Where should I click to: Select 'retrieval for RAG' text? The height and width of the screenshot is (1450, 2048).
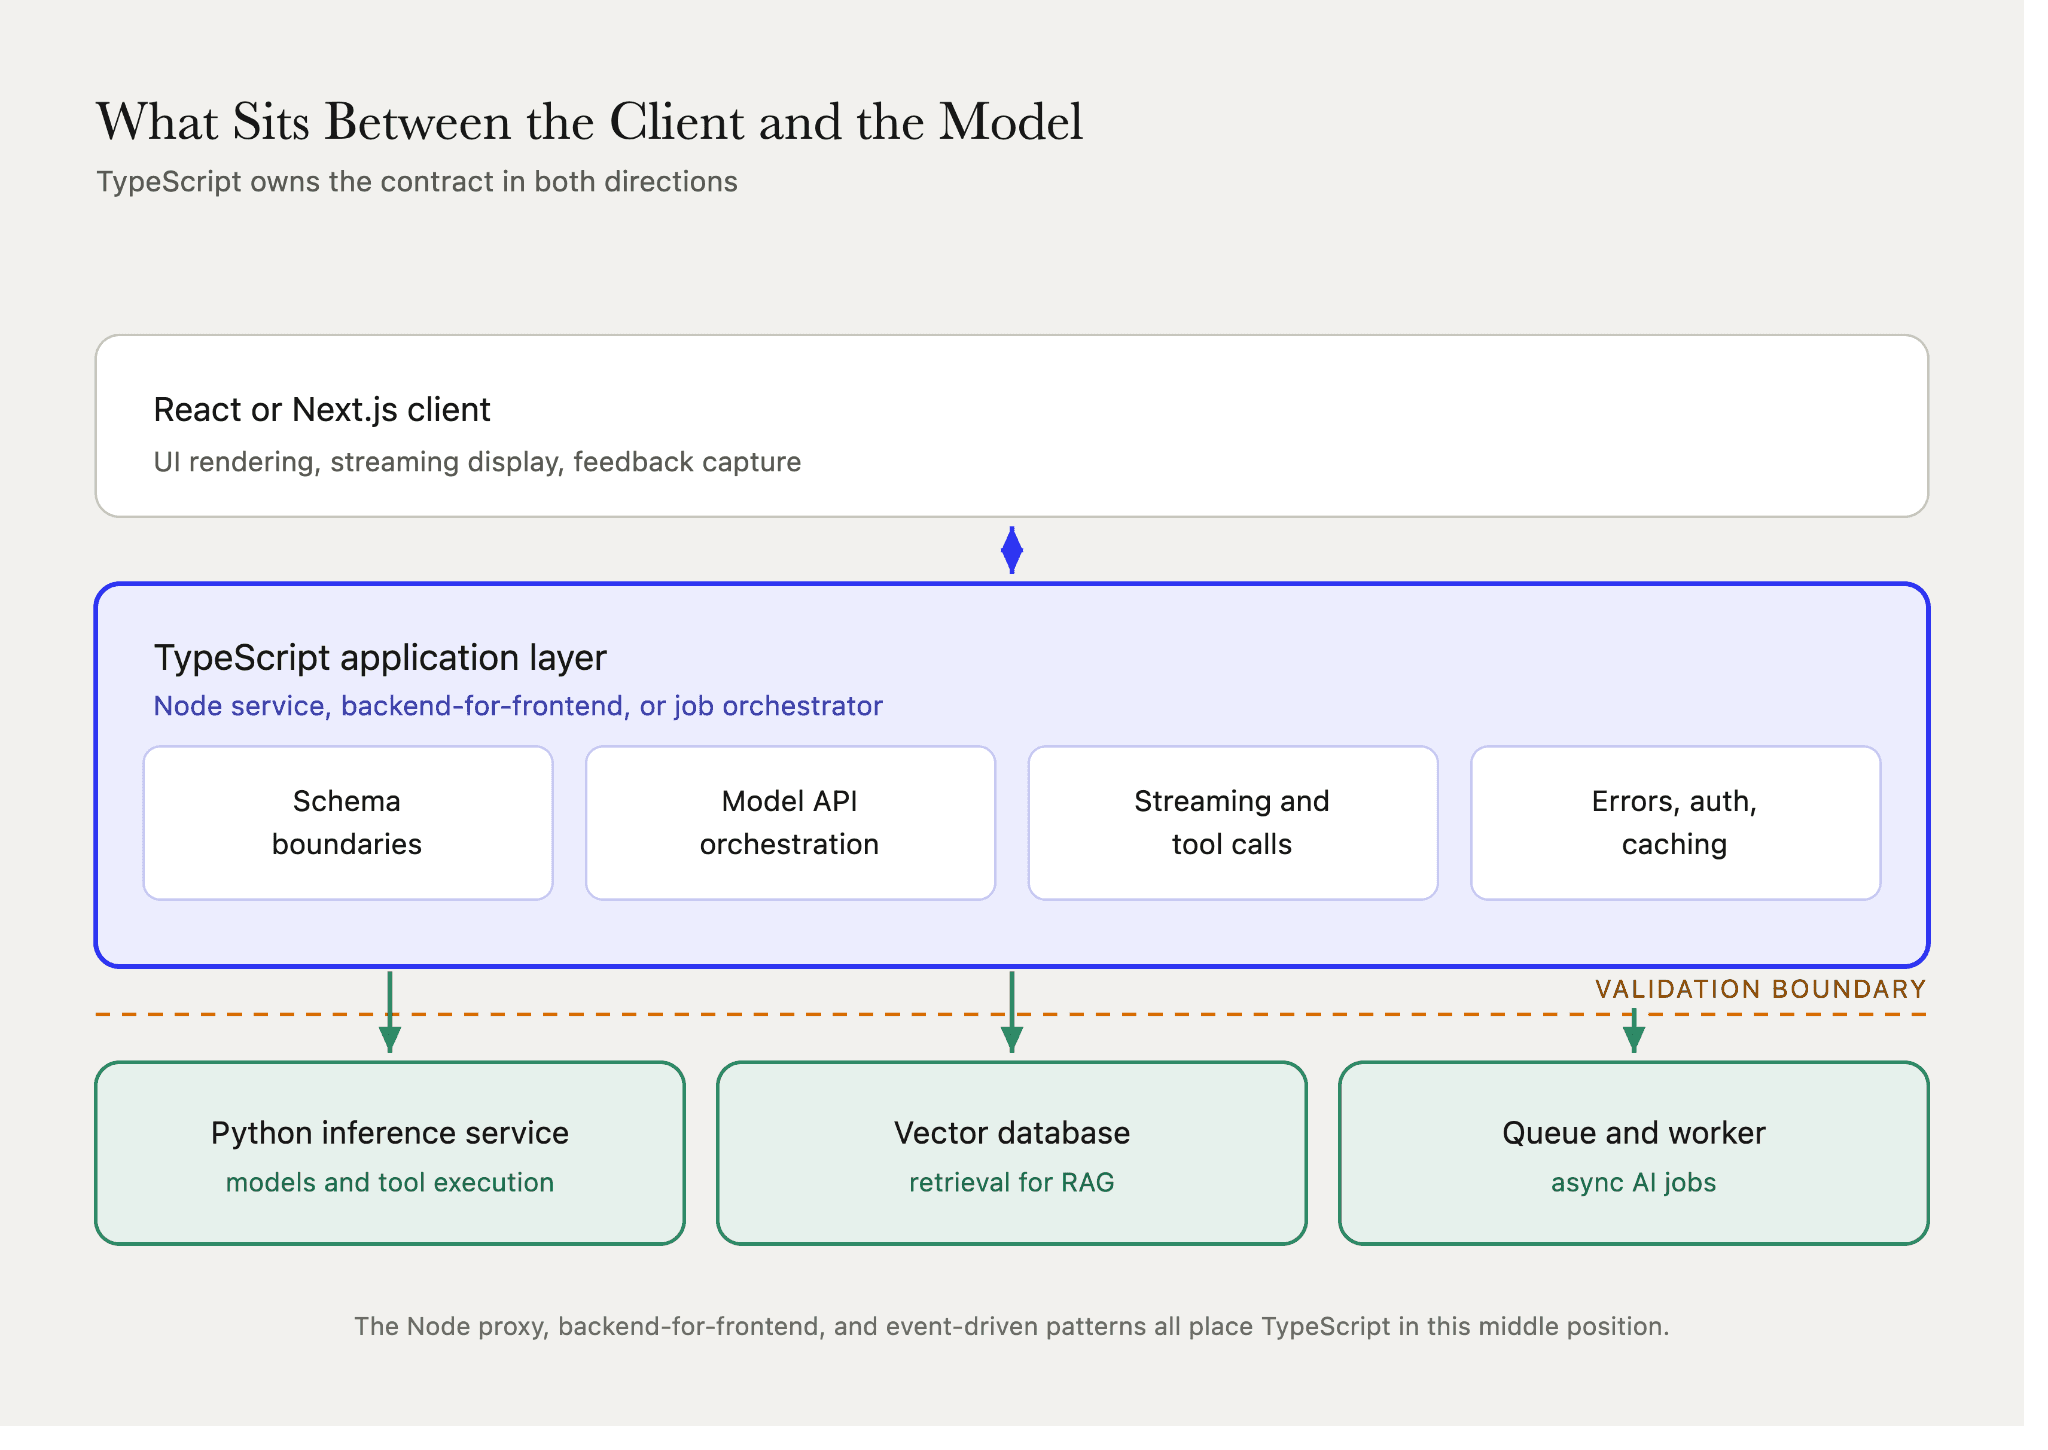click(1012, 1182)
